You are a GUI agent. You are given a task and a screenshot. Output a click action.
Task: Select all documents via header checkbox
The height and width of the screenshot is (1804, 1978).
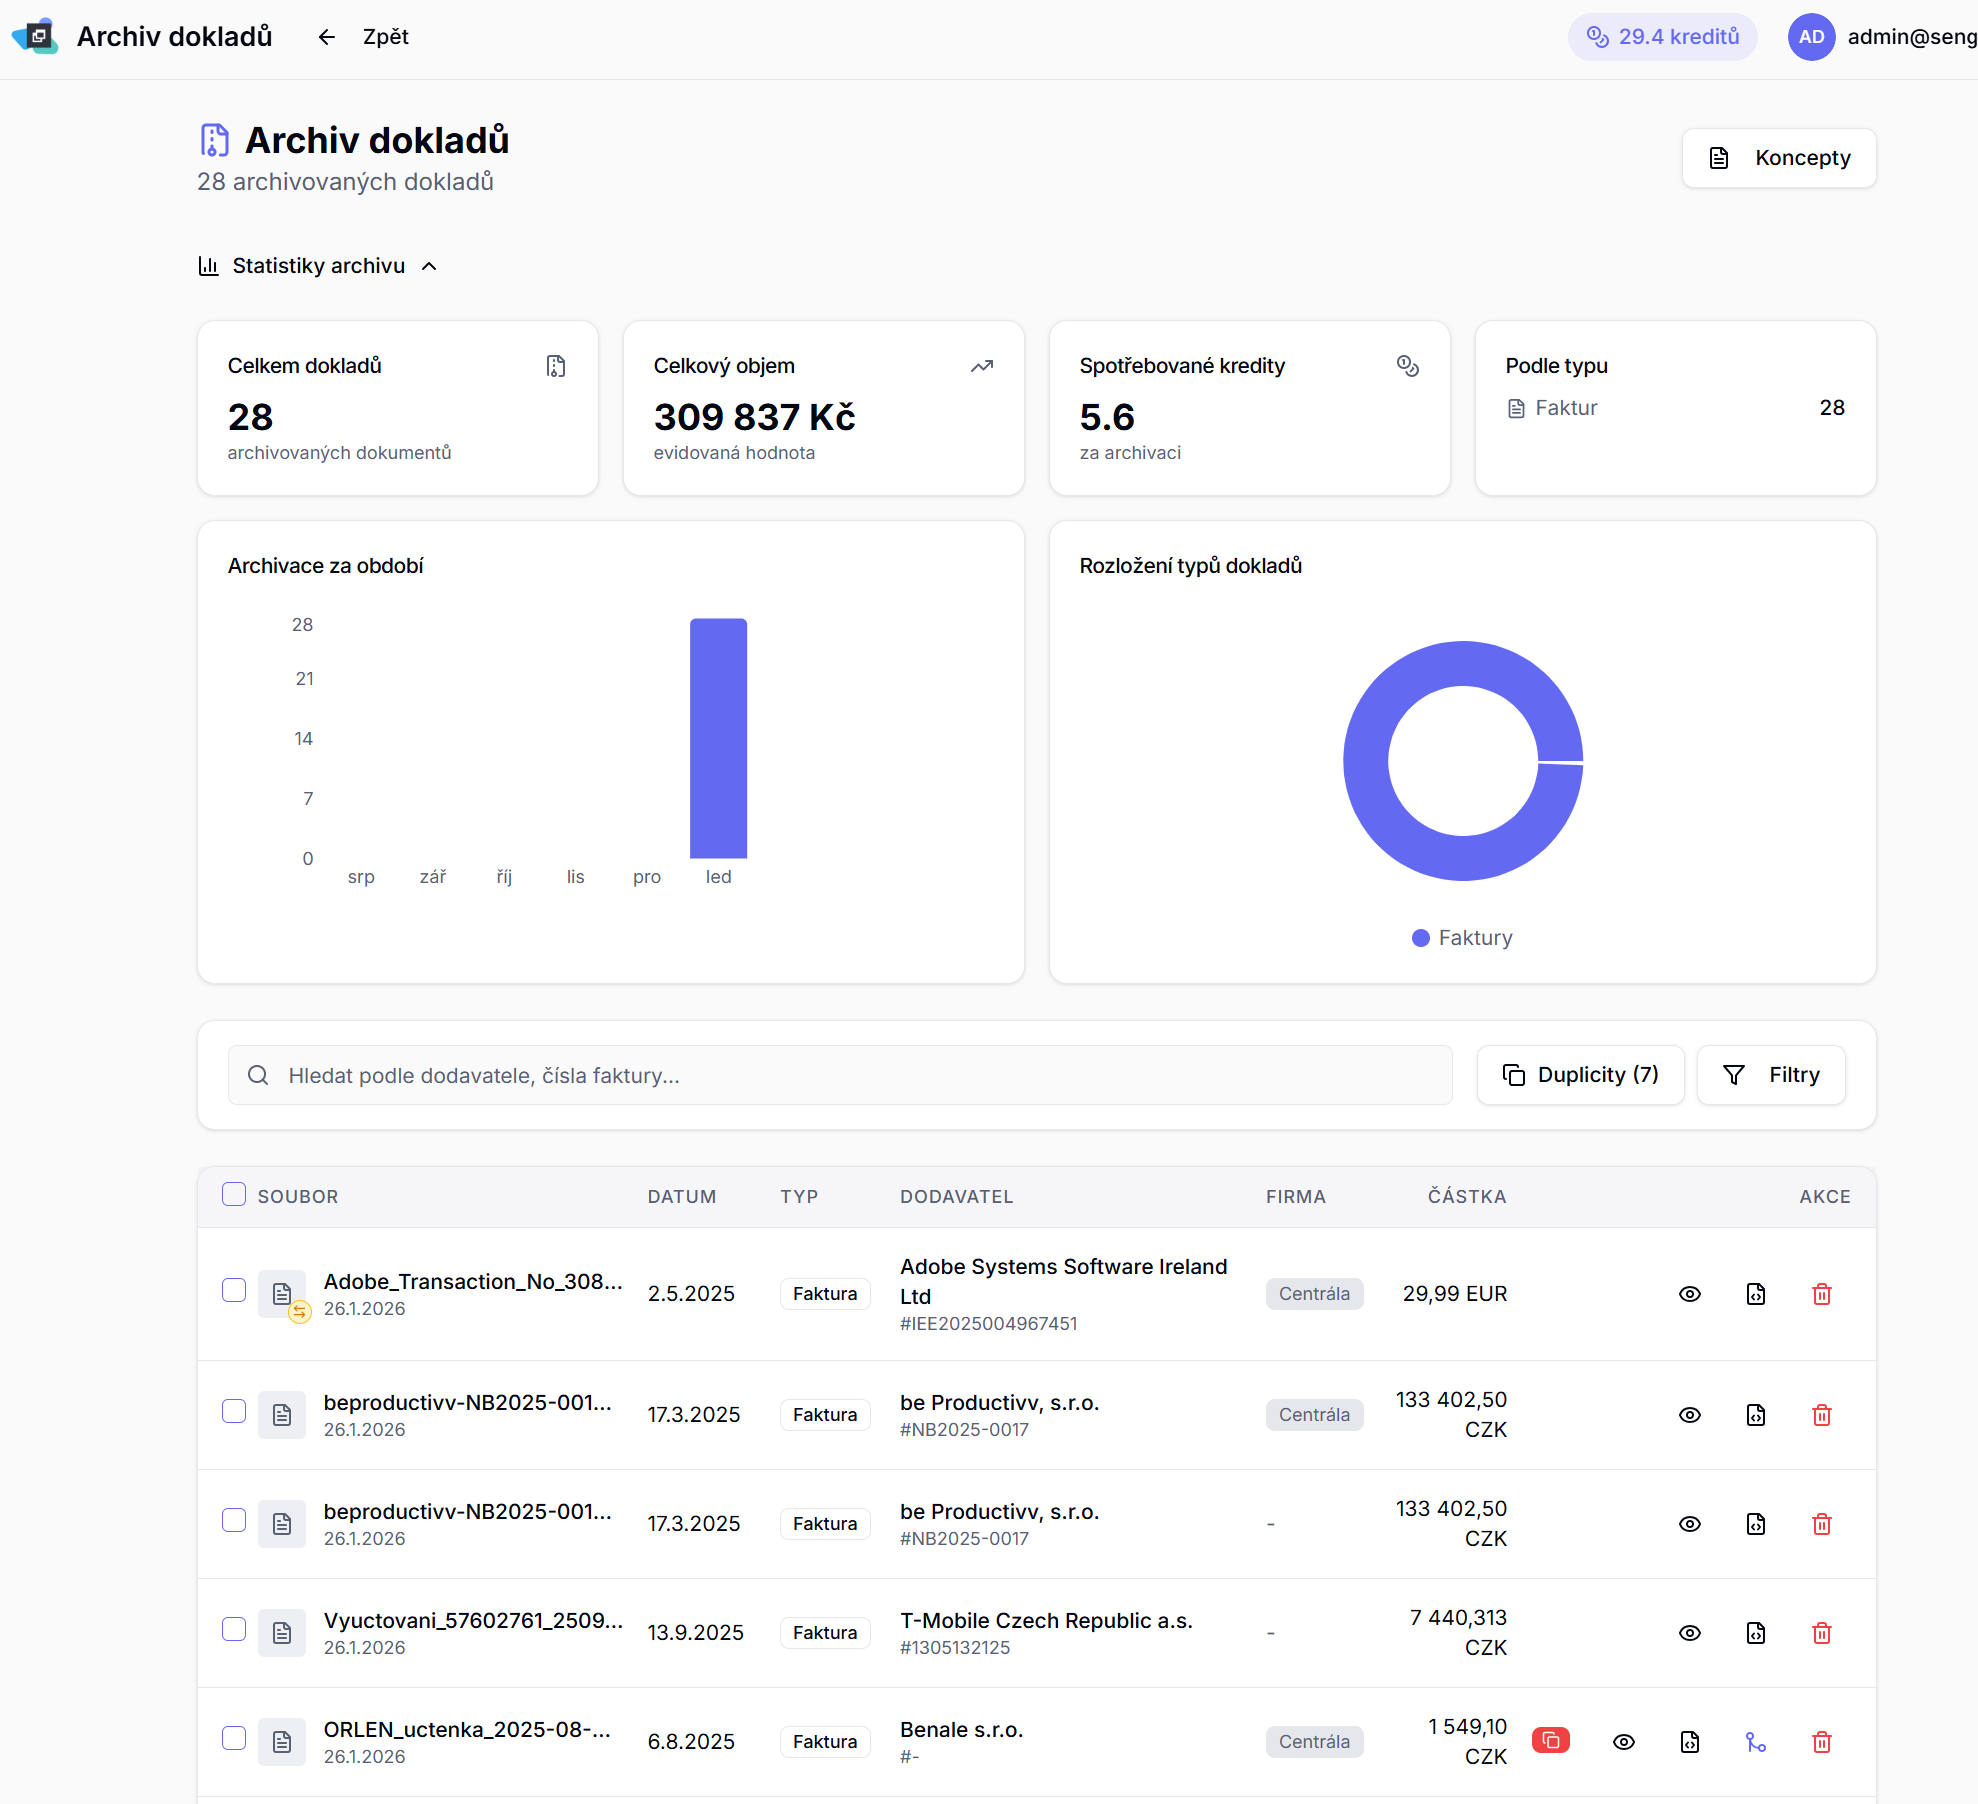[234, 1195]
